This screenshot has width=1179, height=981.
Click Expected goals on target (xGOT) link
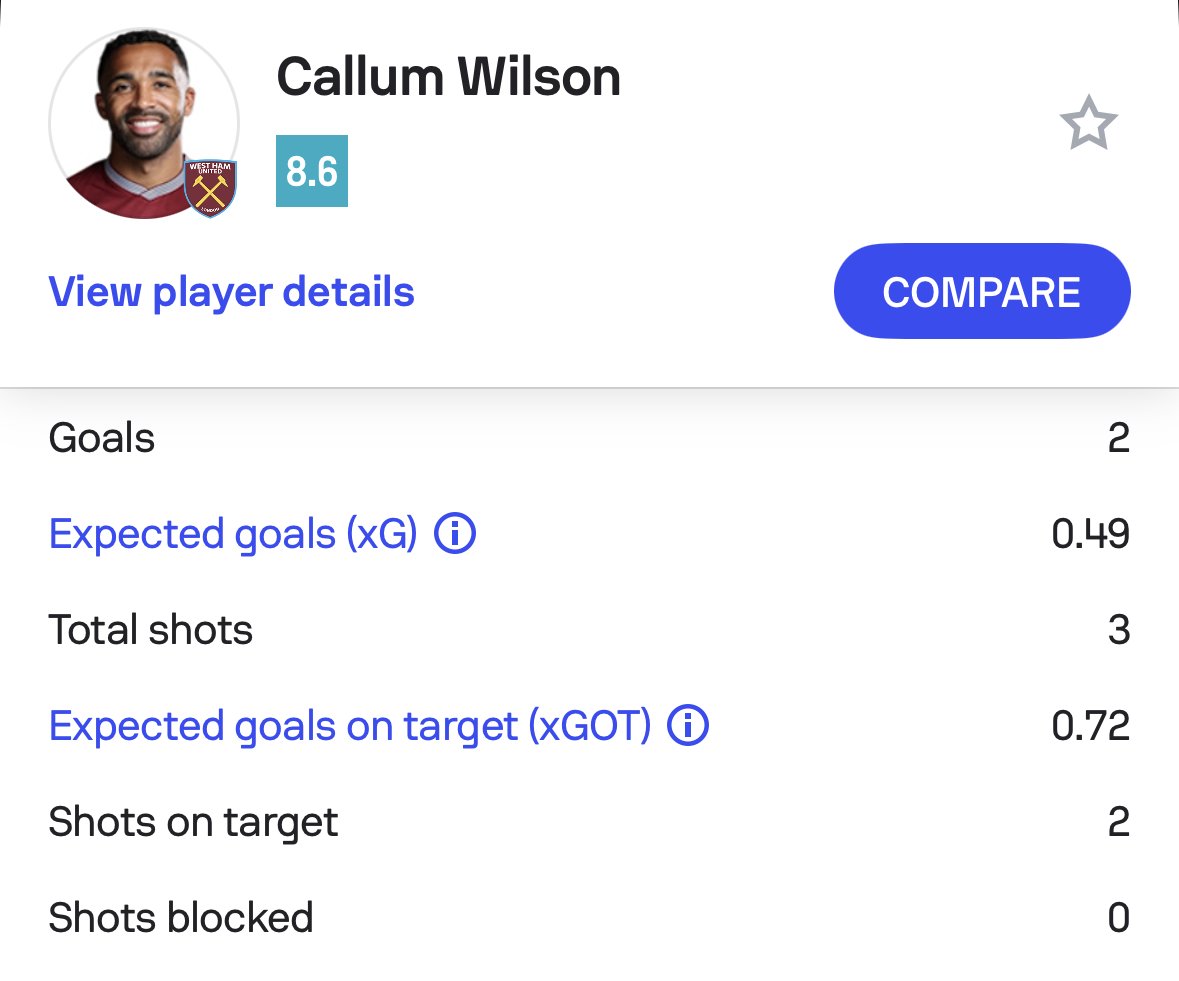tap(349, 726)
